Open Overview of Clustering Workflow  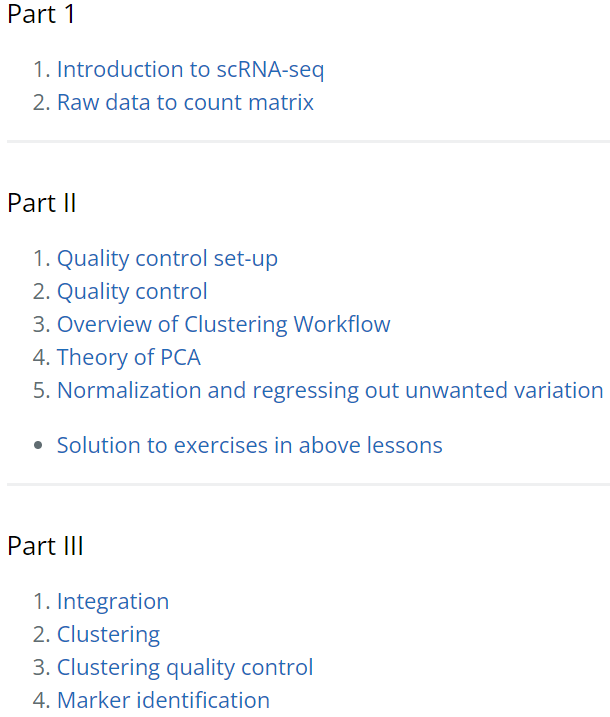click(x=223, y=325)
